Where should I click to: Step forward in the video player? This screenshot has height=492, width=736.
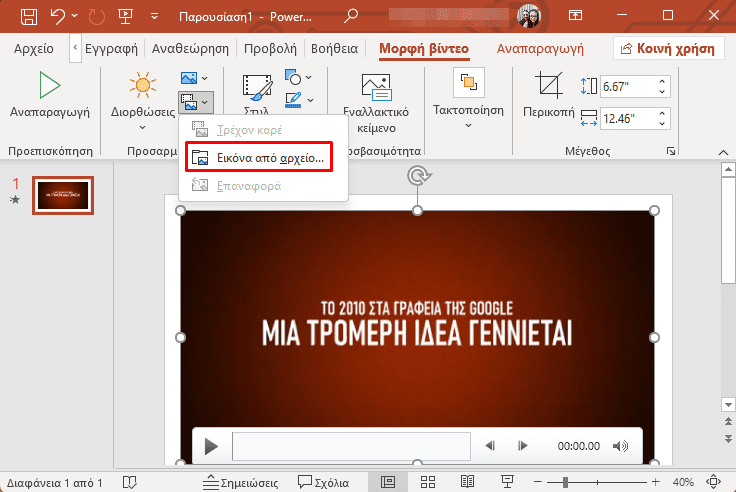point(522,446)
